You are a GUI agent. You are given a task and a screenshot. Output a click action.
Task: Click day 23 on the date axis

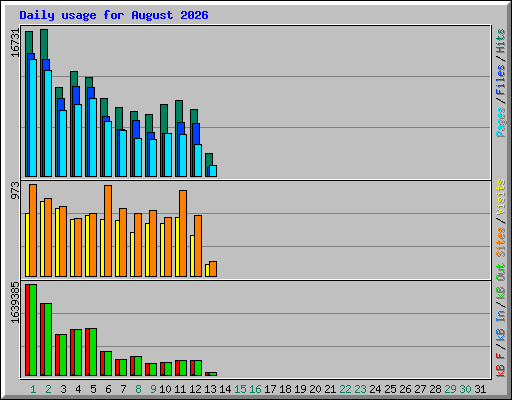360,389
